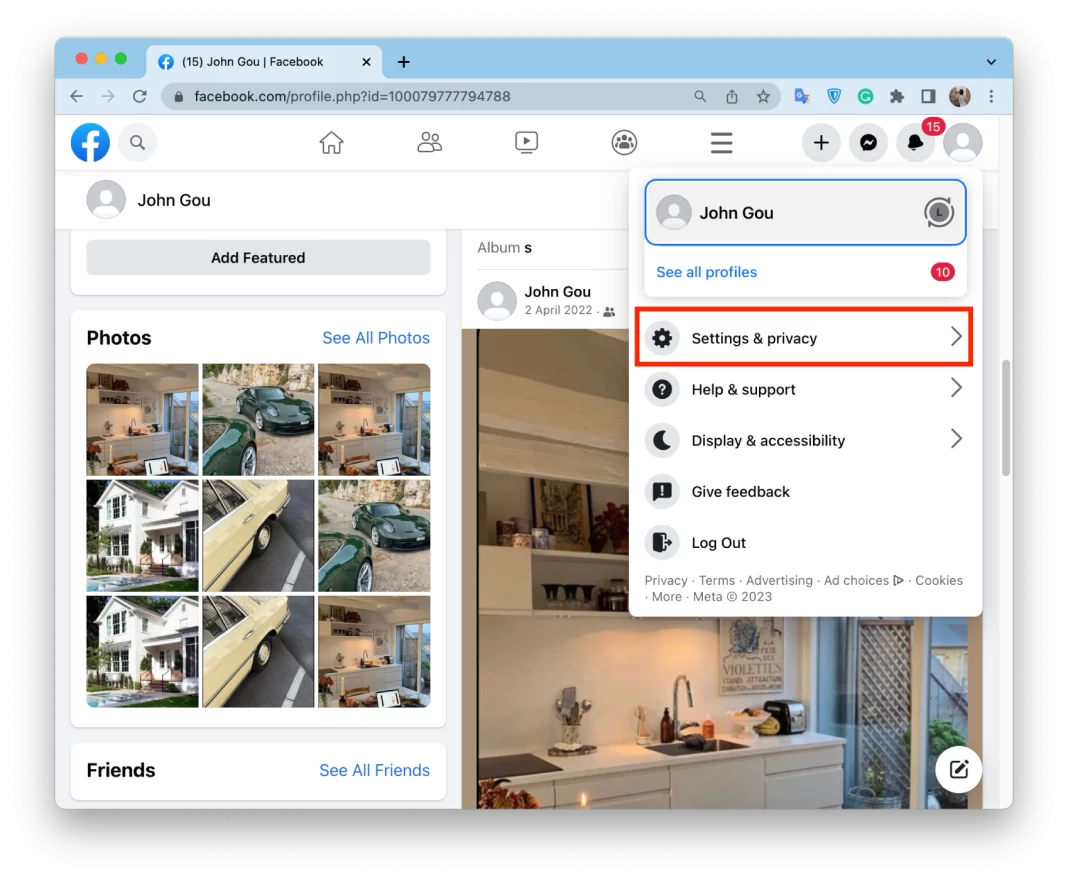Click the Facebook logo
This screenshot has width=1068, height=881.
[91, 143]
